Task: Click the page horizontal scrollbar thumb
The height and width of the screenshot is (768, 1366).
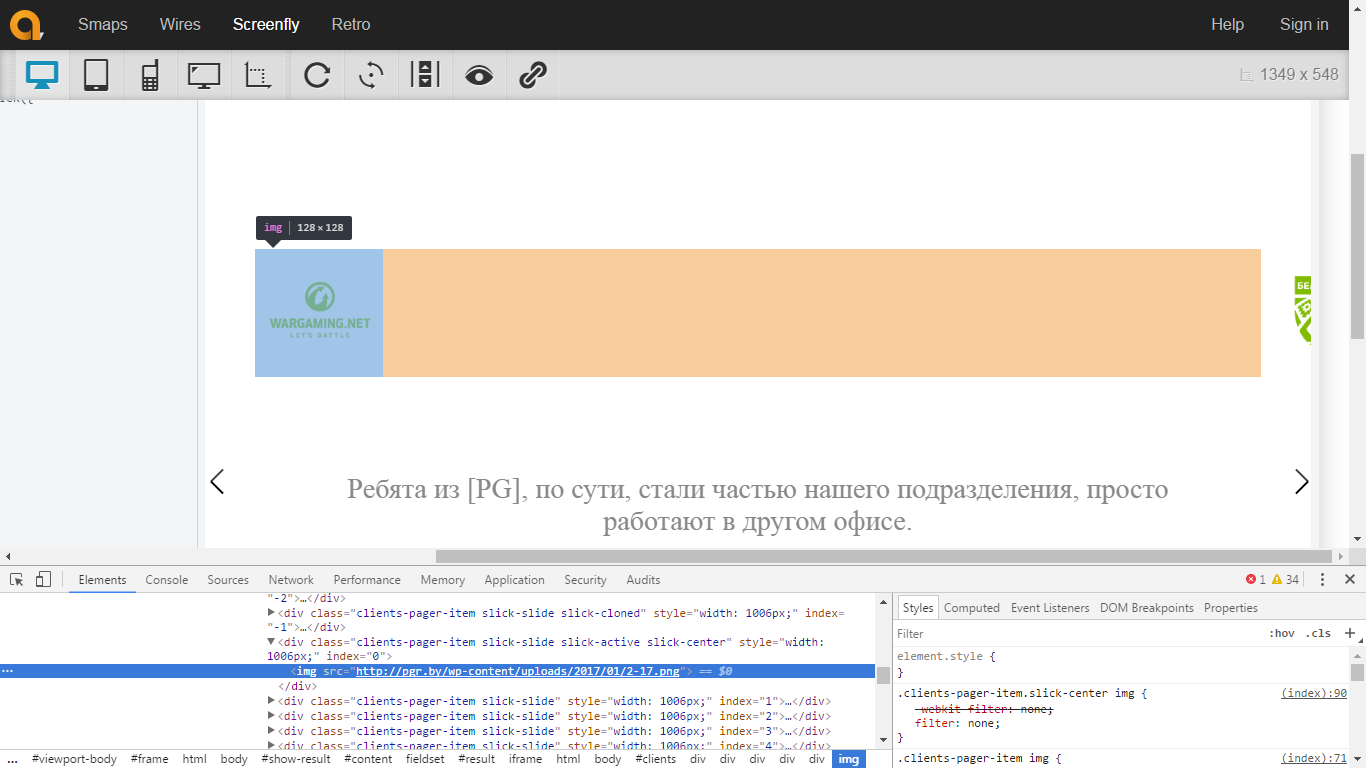Action: click(x=884, y=556)
